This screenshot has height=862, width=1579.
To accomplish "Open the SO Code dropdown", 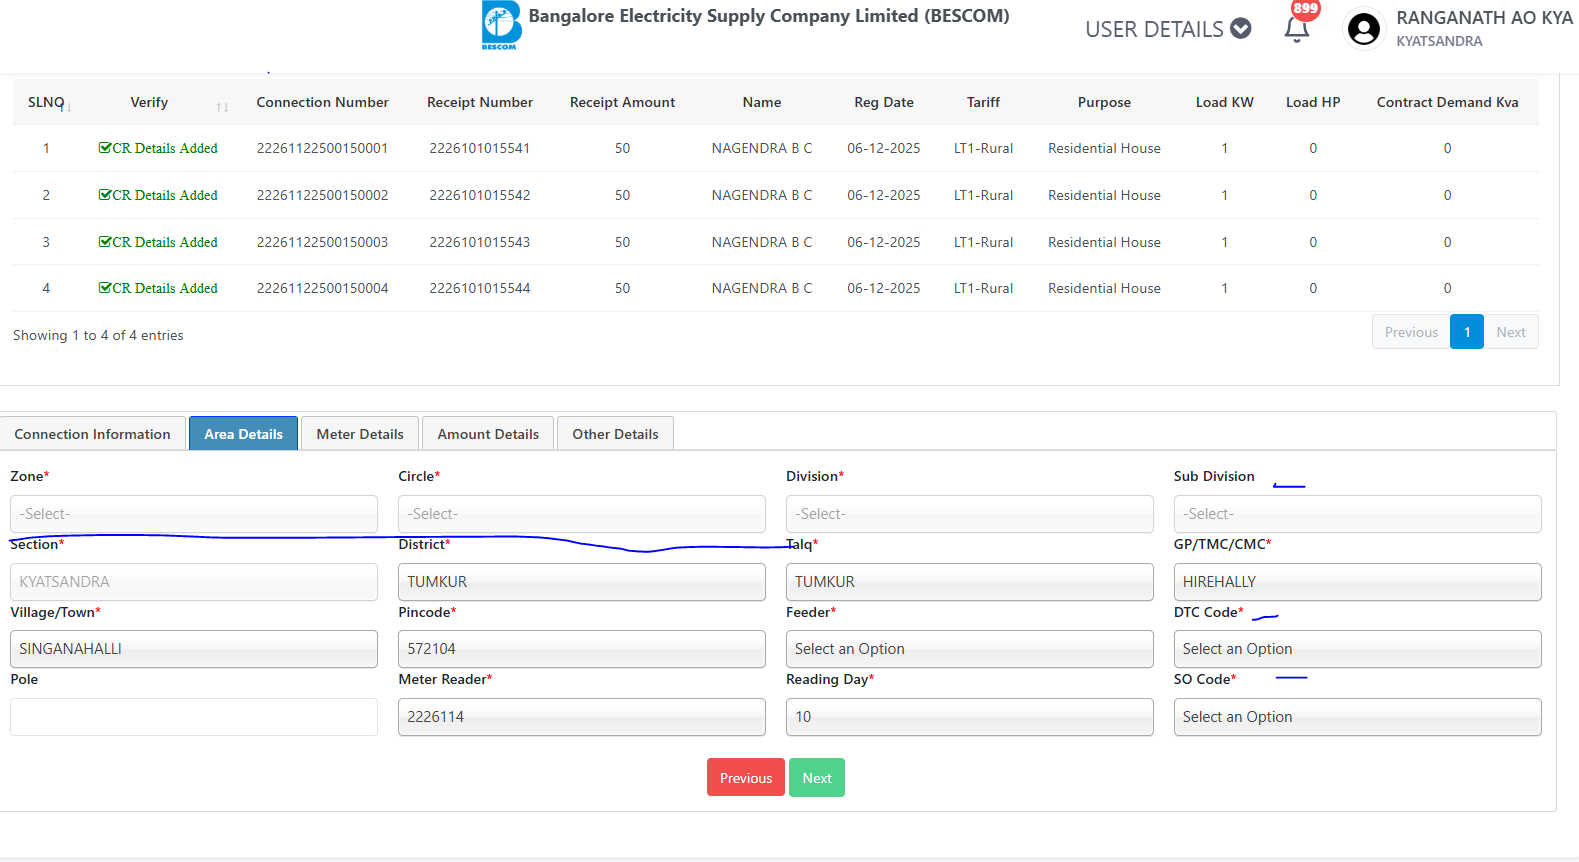I will tap(1356, 717).
